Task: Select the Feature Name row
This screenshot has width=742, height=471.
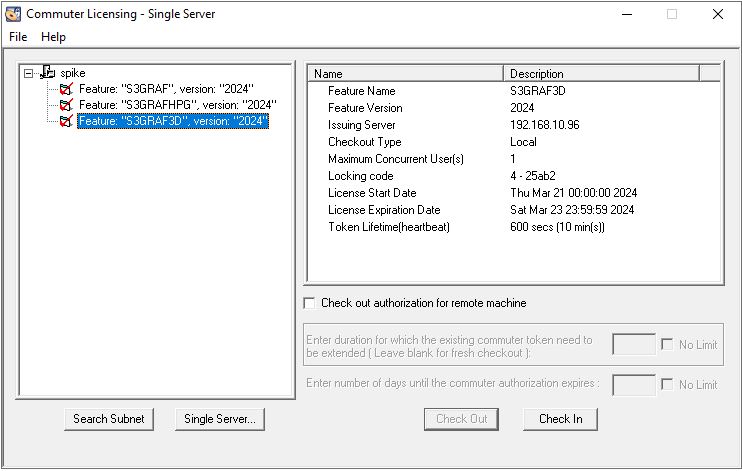Action: (513, 91)
